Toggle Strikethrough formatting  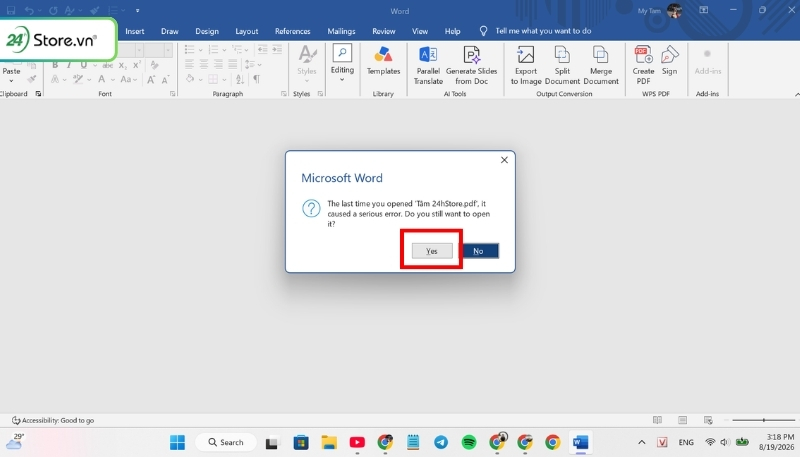pyautogui.click(x=108, y=65)
